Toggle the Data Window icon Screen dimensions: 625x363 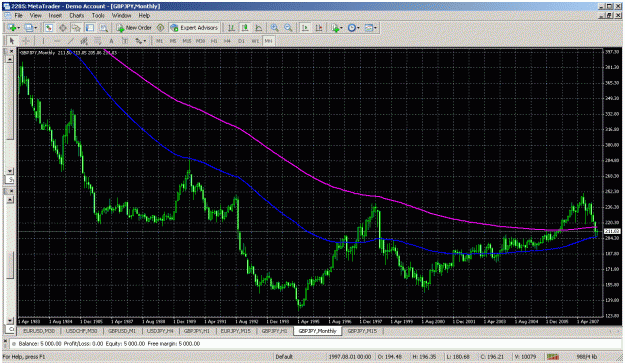point(63,27)
